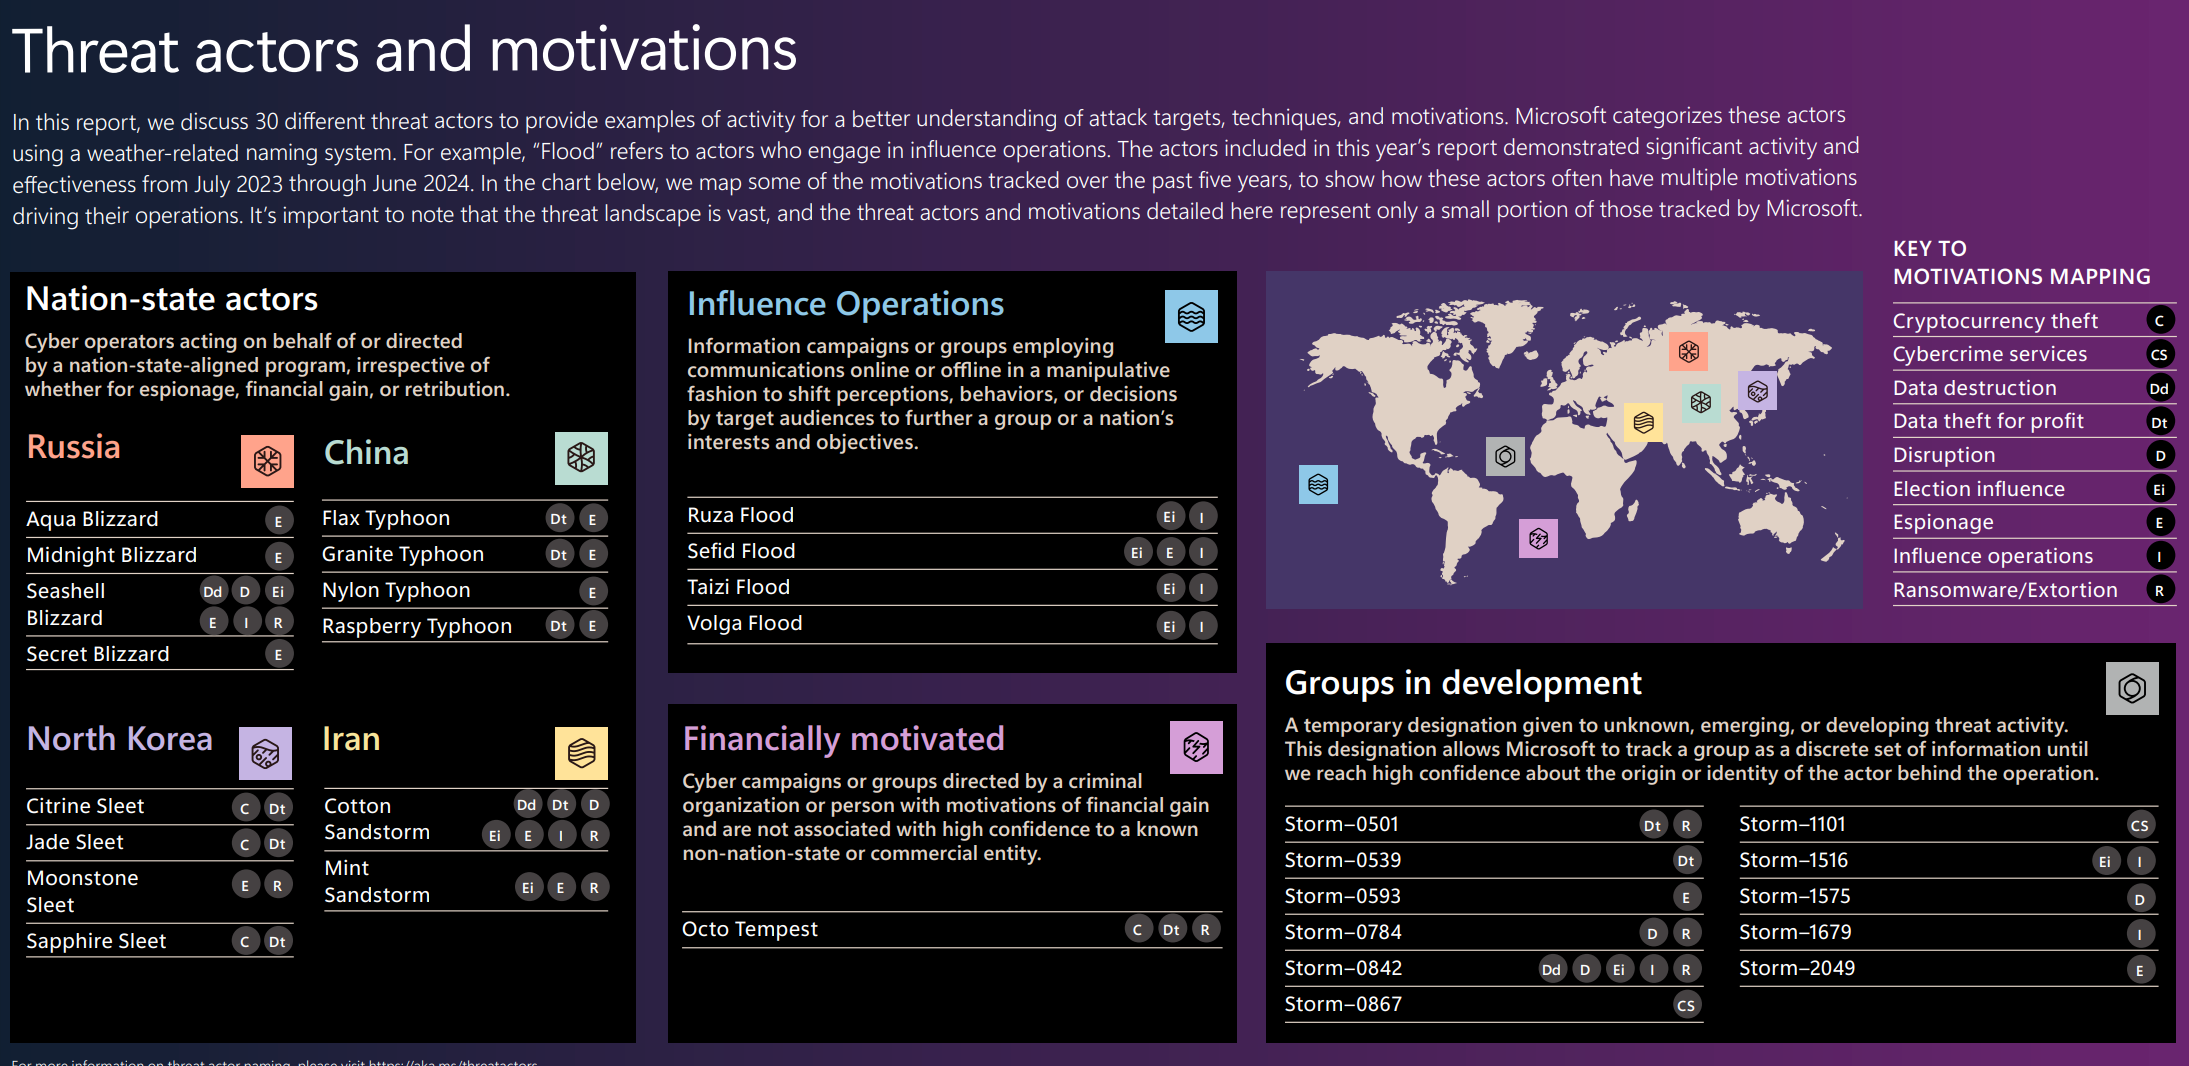
Task: Select the Sefid Flood actor name
Action: (x=741, y=551)
